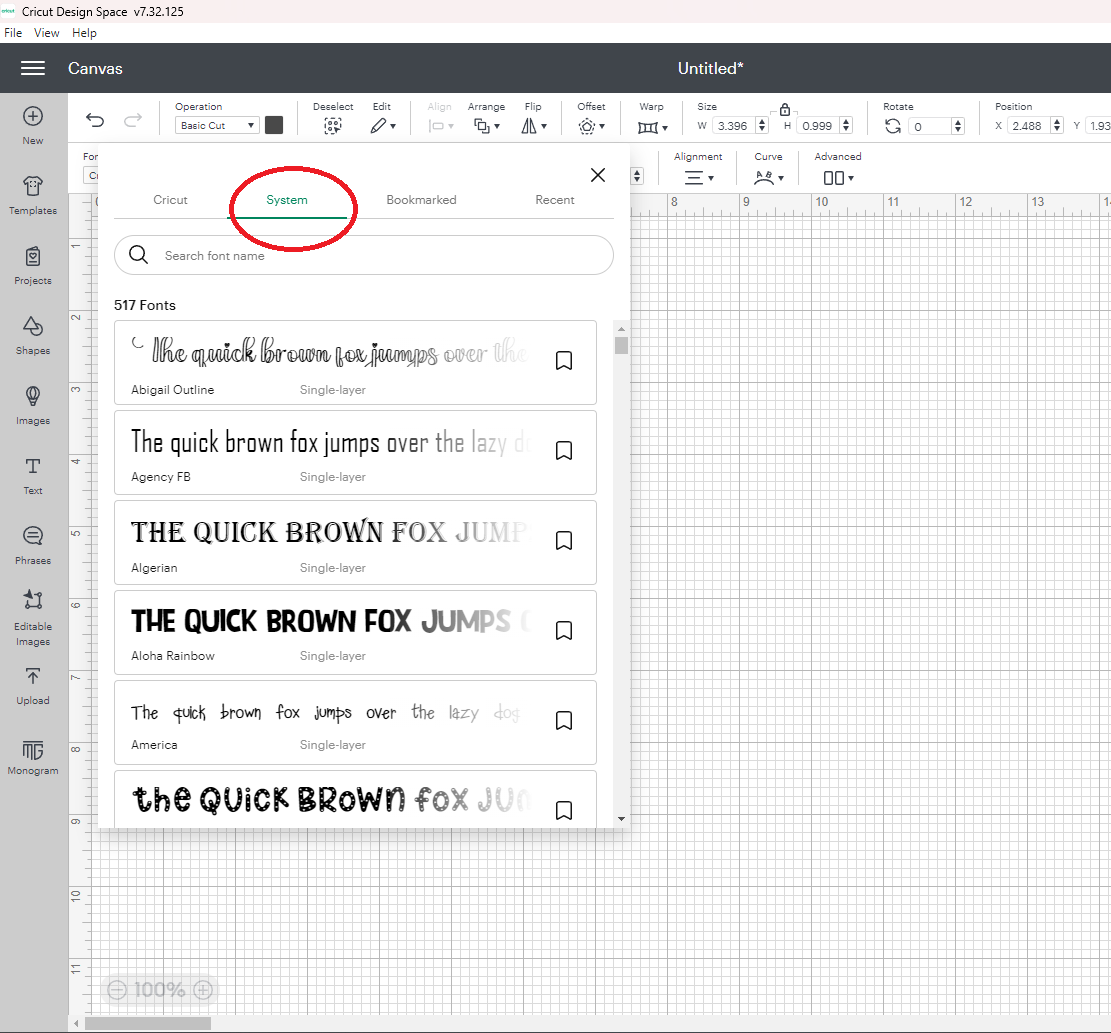Screen dimensions: 1111x1033
Task: Click the search magnifier icon
Action: [139, 255]
